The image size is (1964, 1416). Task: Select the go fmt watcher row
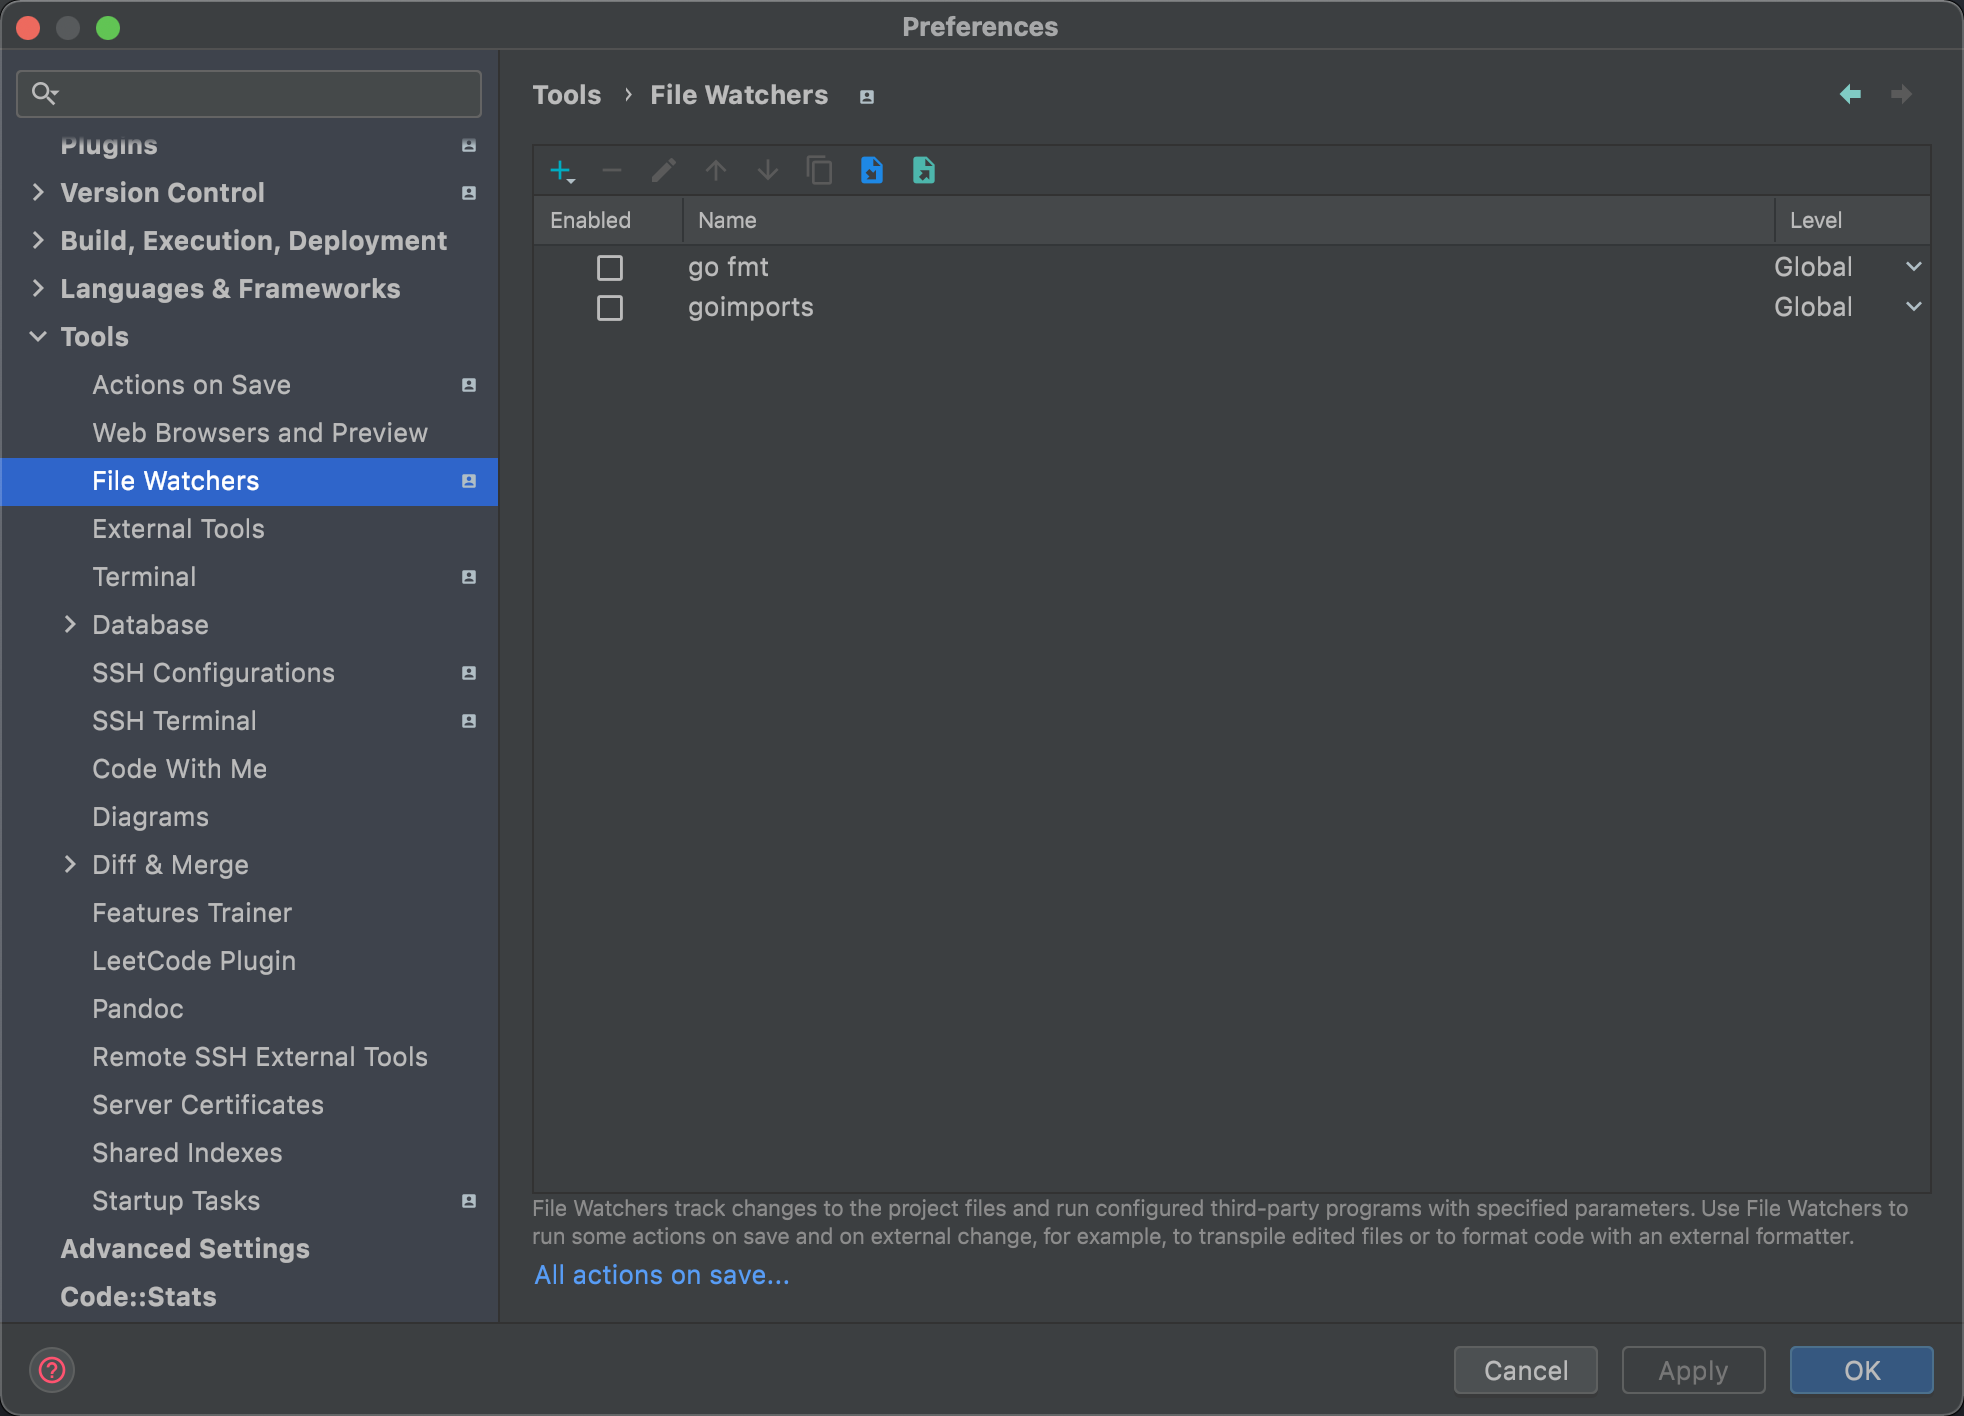pyautogui.click(x=1231, y=267)
